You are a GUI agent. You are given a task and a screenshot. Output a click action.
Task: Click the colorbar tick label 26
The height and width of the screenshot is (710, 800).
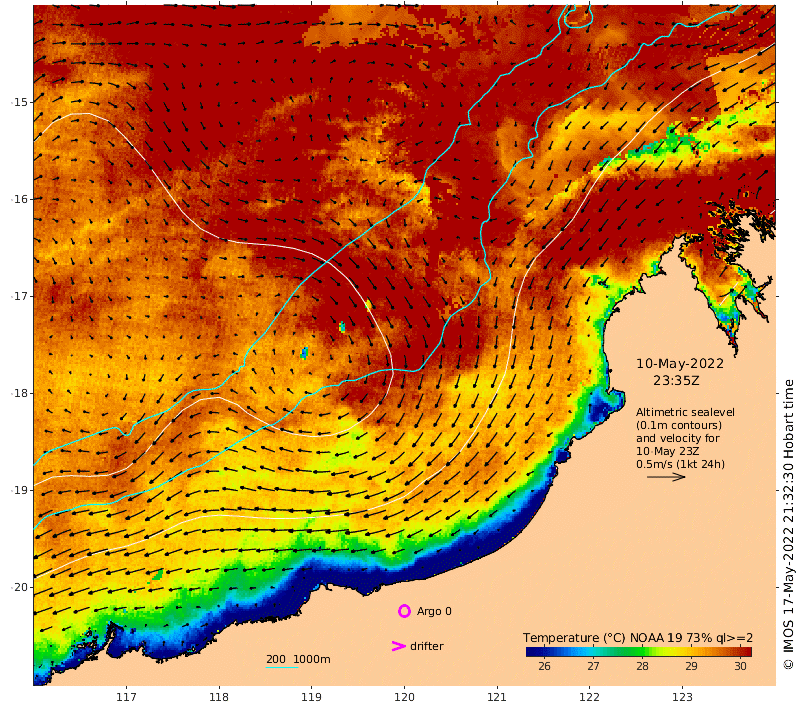(x=544, y=666)
